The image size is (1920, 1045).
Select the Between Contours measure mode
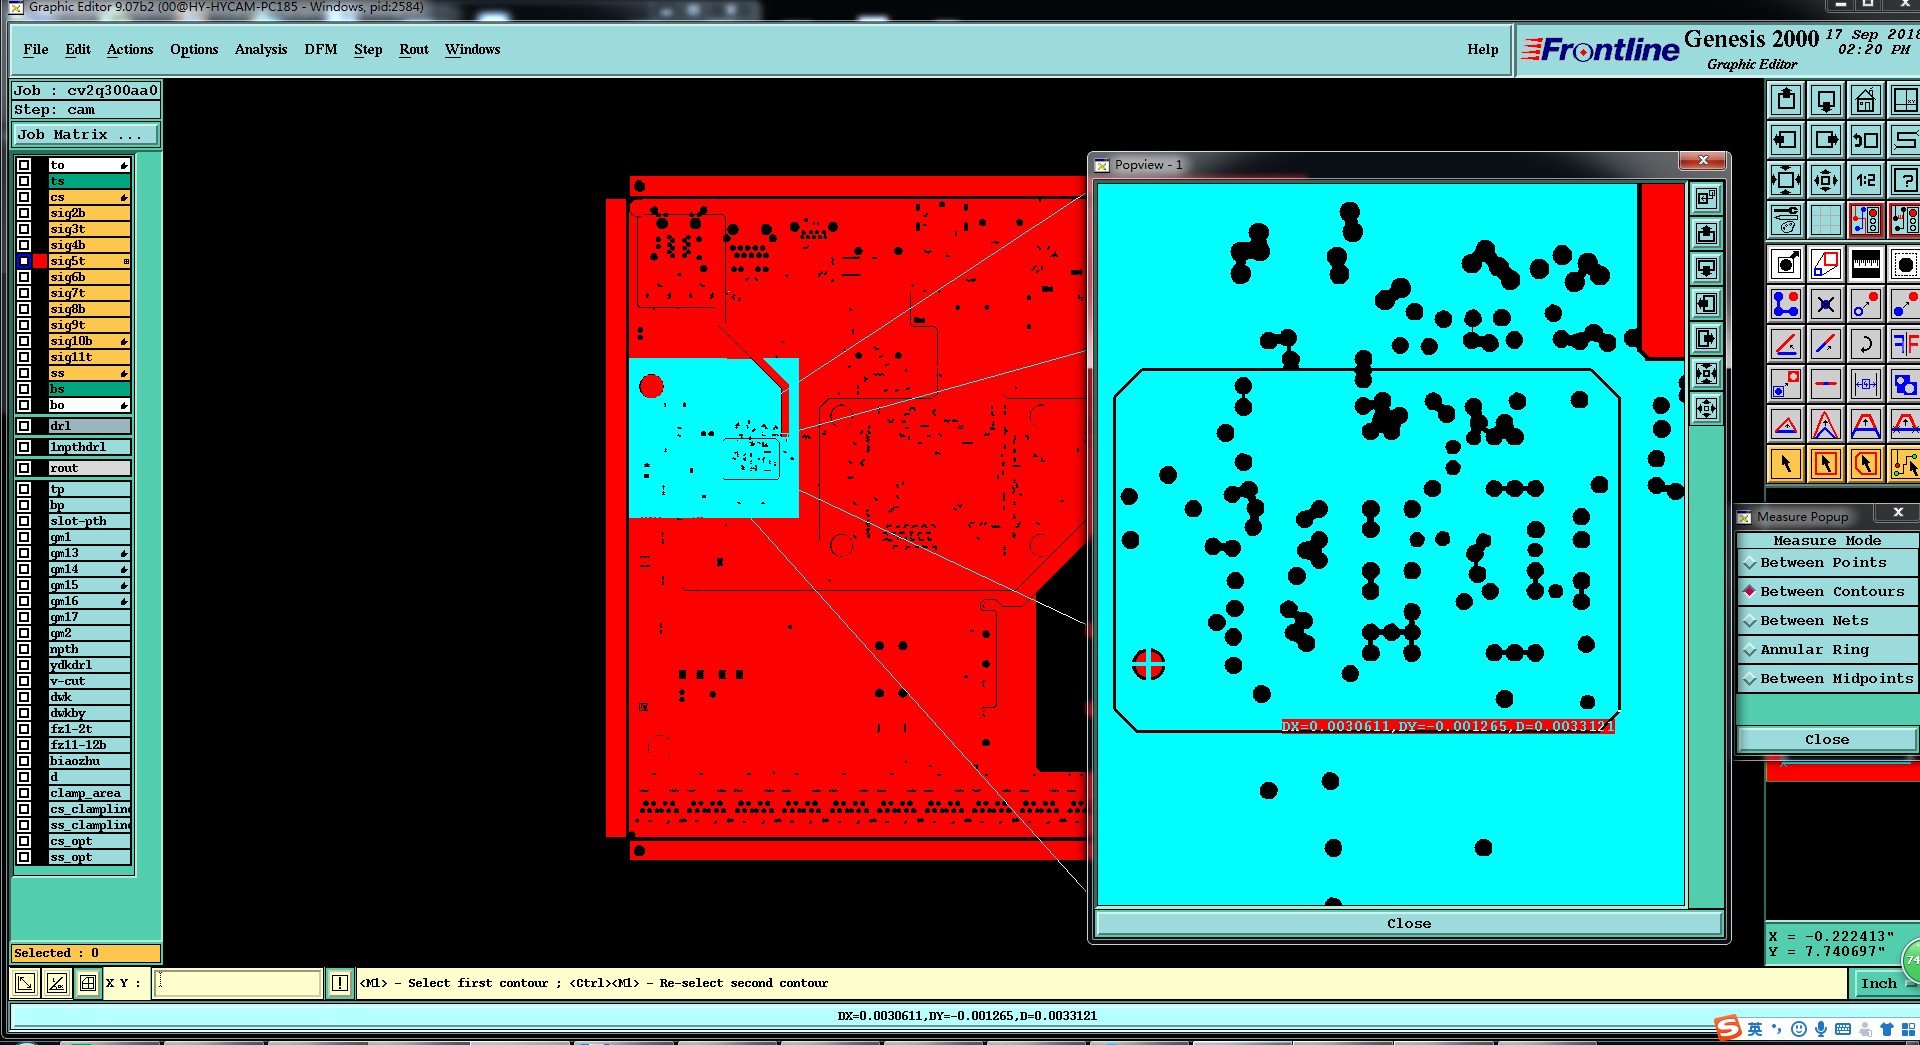click(1827, 592)
